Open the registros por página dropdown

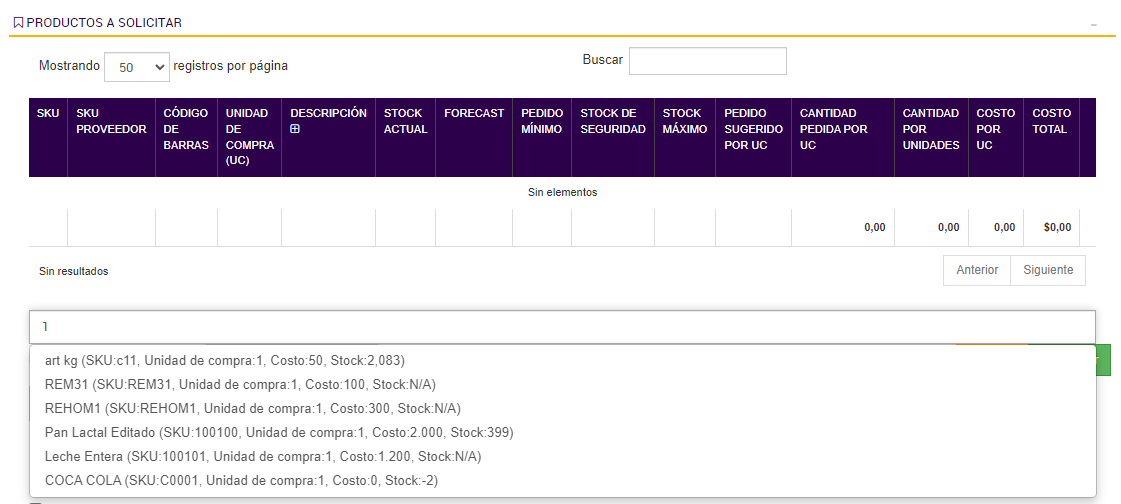[136, 67]
